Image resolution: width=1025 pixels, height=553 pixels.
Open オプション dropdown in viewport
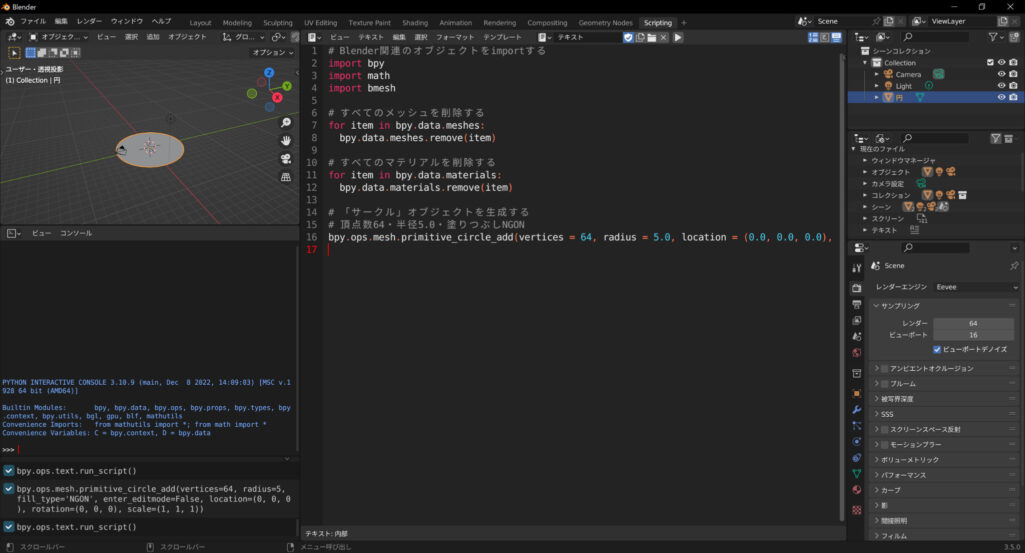pyautogui.click(x=273, y=52)
